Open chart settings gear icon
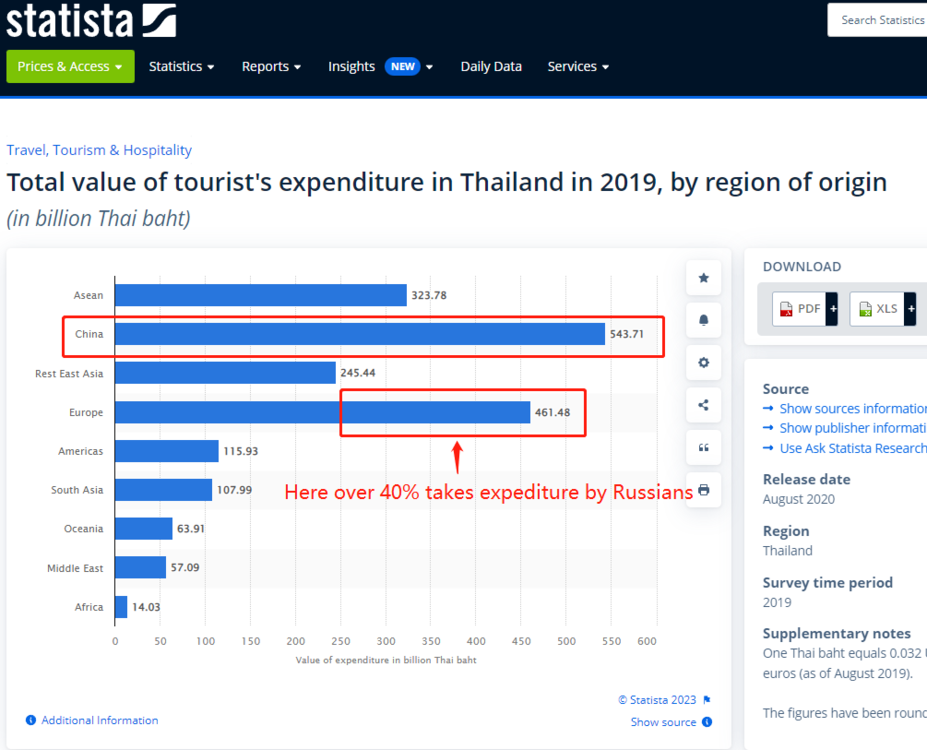Screen dimensions: 927x750 704,362
